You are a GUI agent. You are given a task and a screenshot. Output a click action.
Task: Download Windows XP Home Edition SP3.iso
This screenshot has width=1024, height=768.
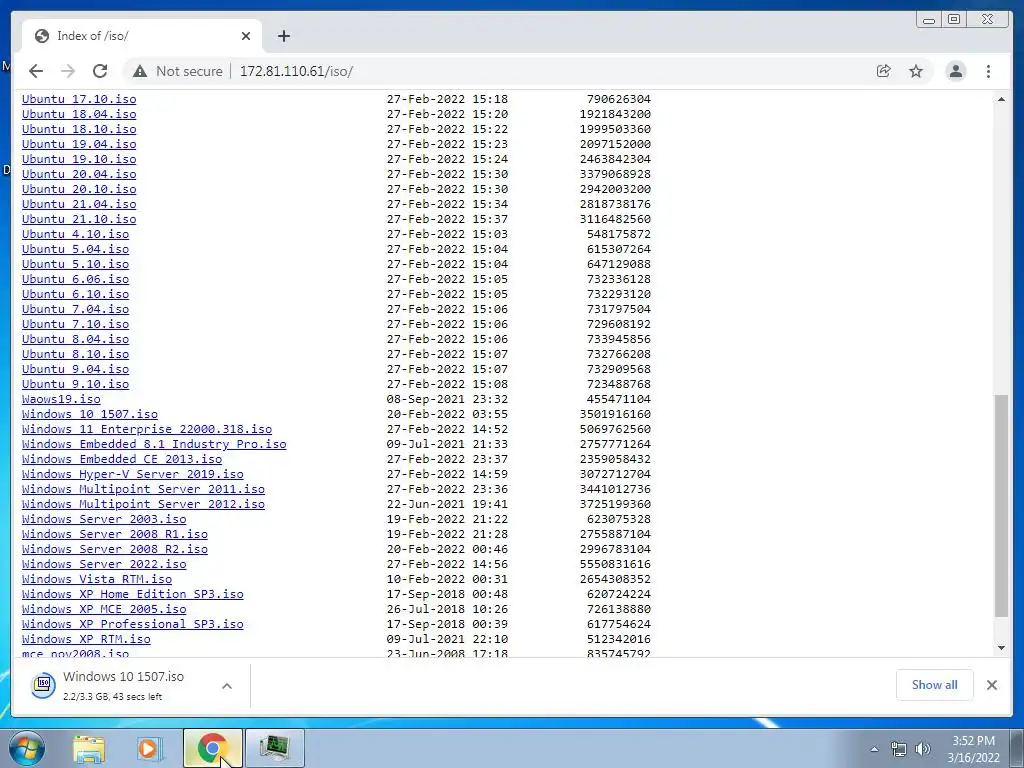click(x=133, y=595)
